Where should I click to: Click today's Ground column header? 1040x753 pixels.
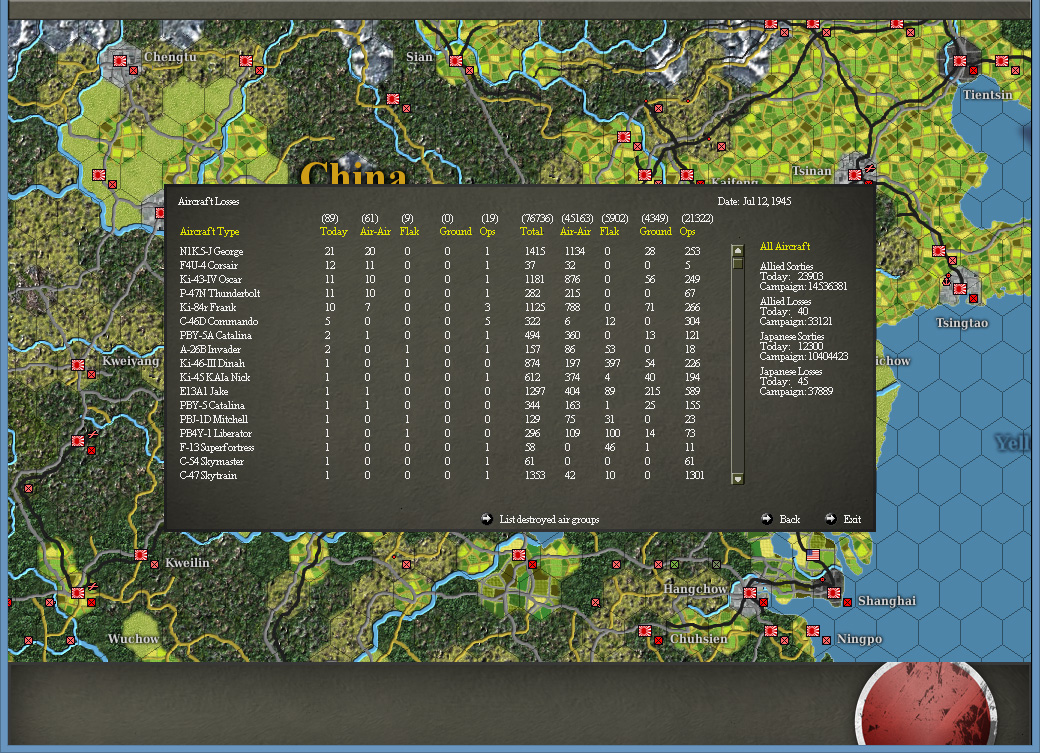coord(456,232)
